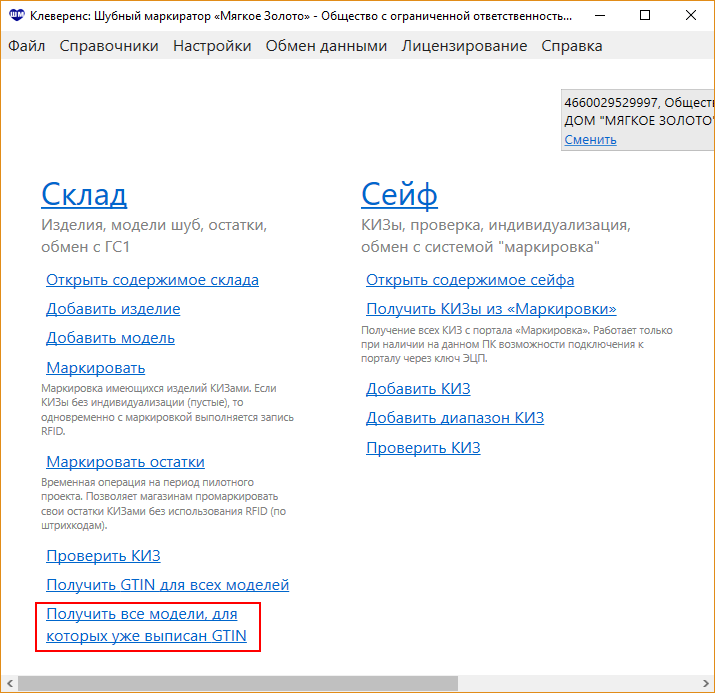Minimize the Клеверенс window
Viewport: 715px width, 693px height.
click(x=600, y=16)
